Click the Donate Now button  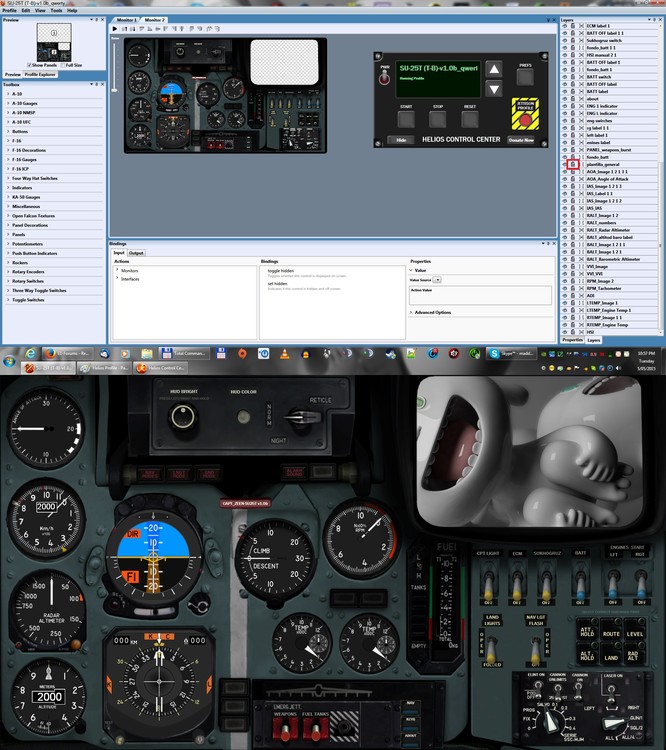[x=521, y=140]
